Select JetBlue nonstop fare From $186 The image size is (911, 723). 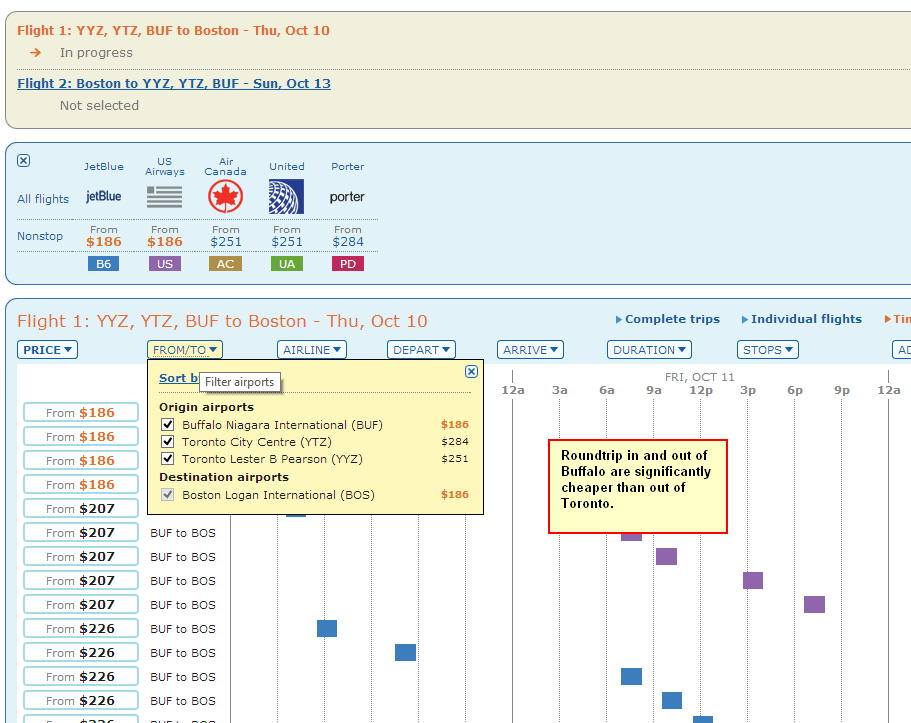[x=103, y=237]
